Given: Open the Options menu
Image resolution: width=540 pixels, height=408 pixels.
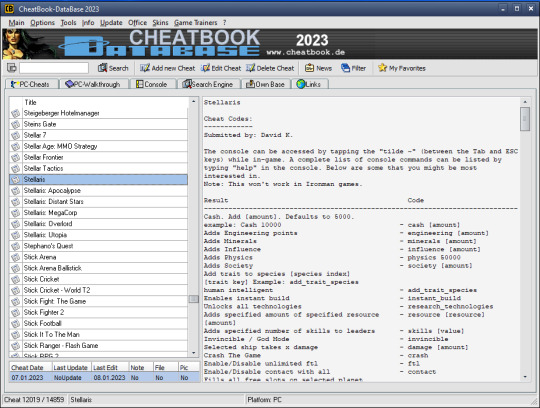Looking at the screenshot, I should click(42, 23).
